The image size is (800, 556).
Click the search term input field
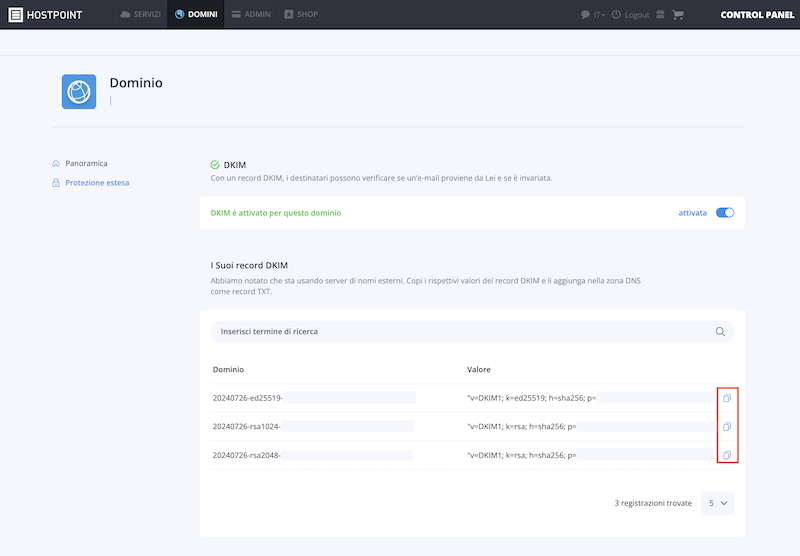point(472,332)
